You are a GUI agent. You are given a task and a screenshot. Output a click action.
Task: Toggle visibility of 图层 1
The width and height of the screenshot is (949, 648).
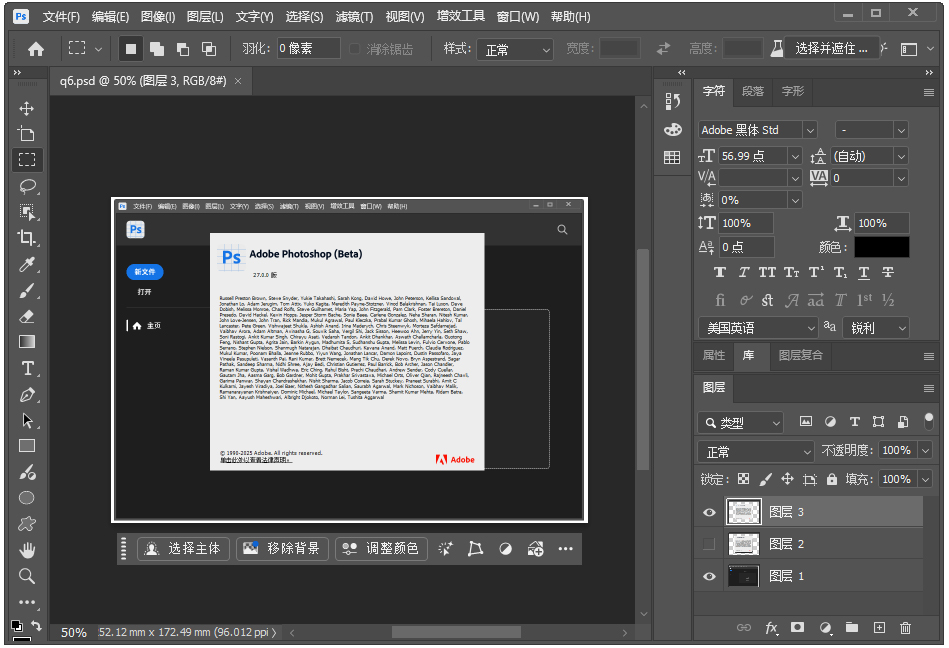(708, 576)
